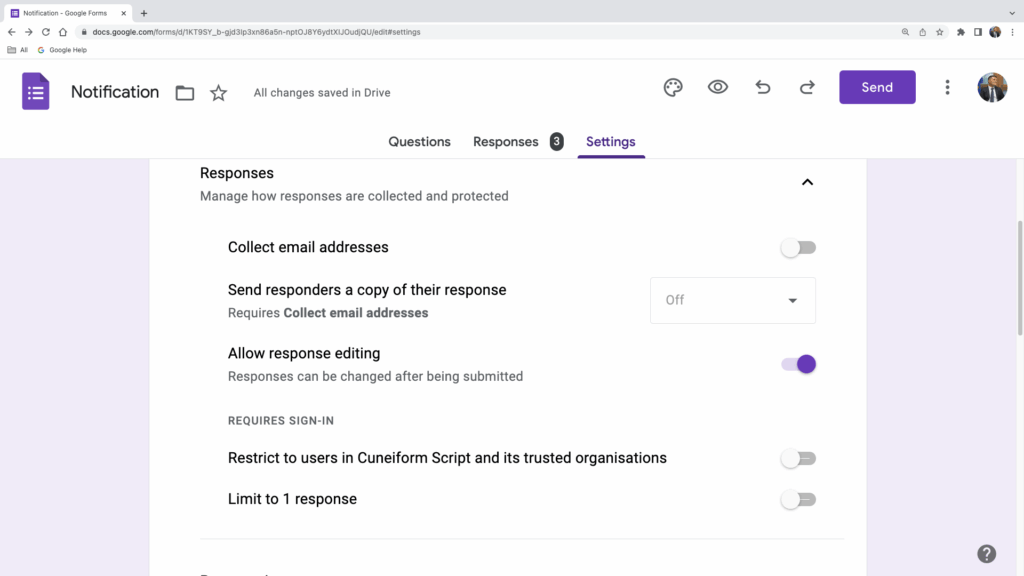Viewport: 1024px width, 576px height.
Task: Click the Google Forms purple logo icon
Action: tap(35, 91)
